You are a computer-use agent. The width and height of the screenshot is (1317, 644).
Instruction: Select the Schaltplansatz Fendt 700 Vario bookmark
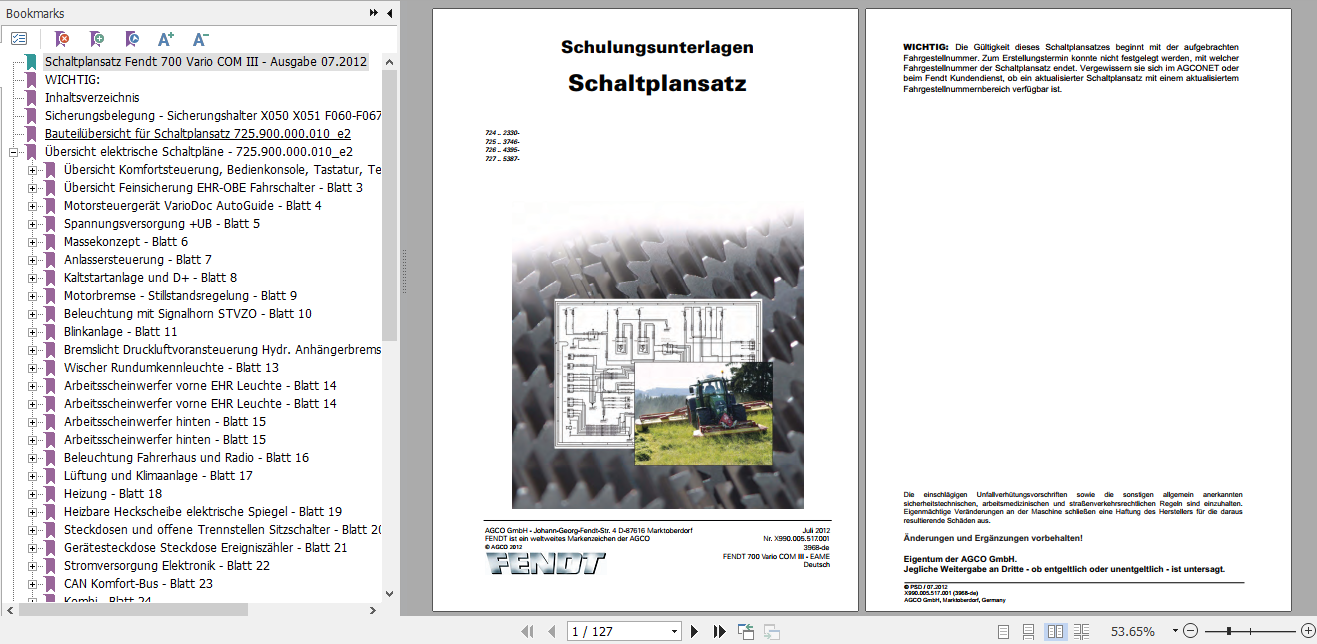[206, 62]
